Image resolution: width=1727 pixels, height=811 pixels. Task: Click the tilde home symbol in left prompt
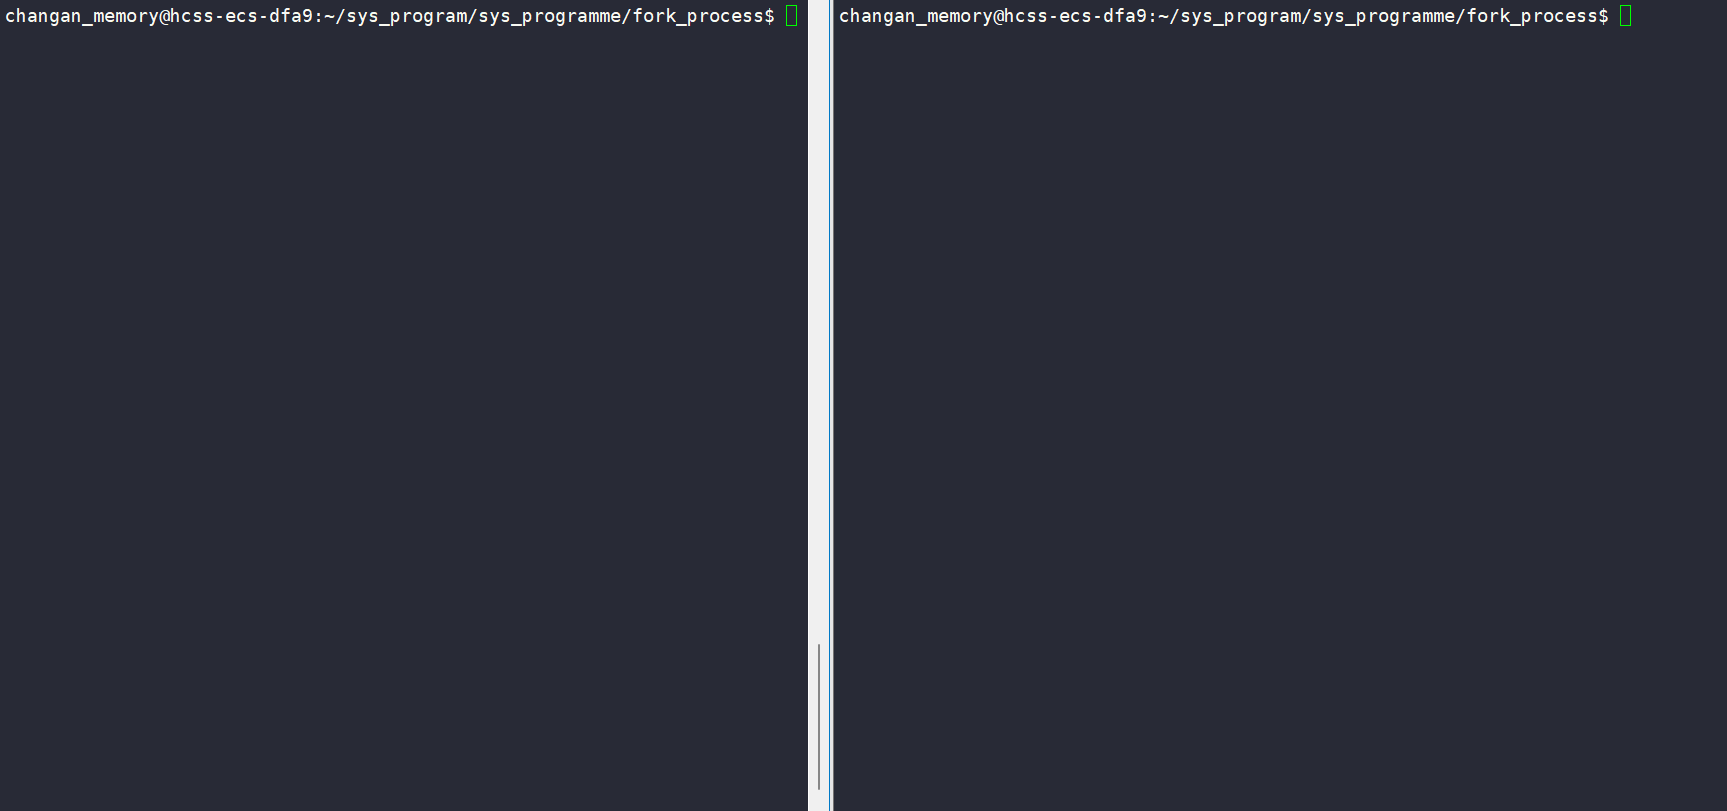[x=329, y=16]
